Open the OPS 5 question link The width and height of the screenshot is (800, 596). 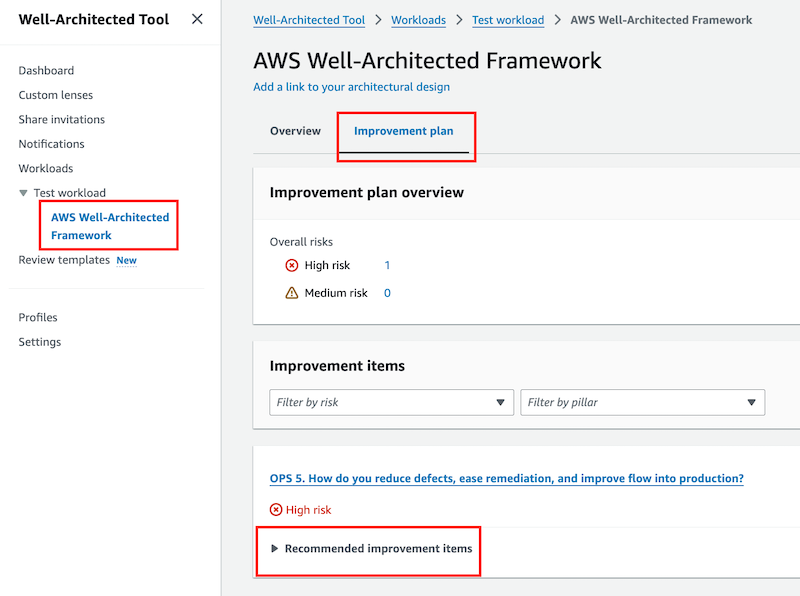(x=507, y=479)
